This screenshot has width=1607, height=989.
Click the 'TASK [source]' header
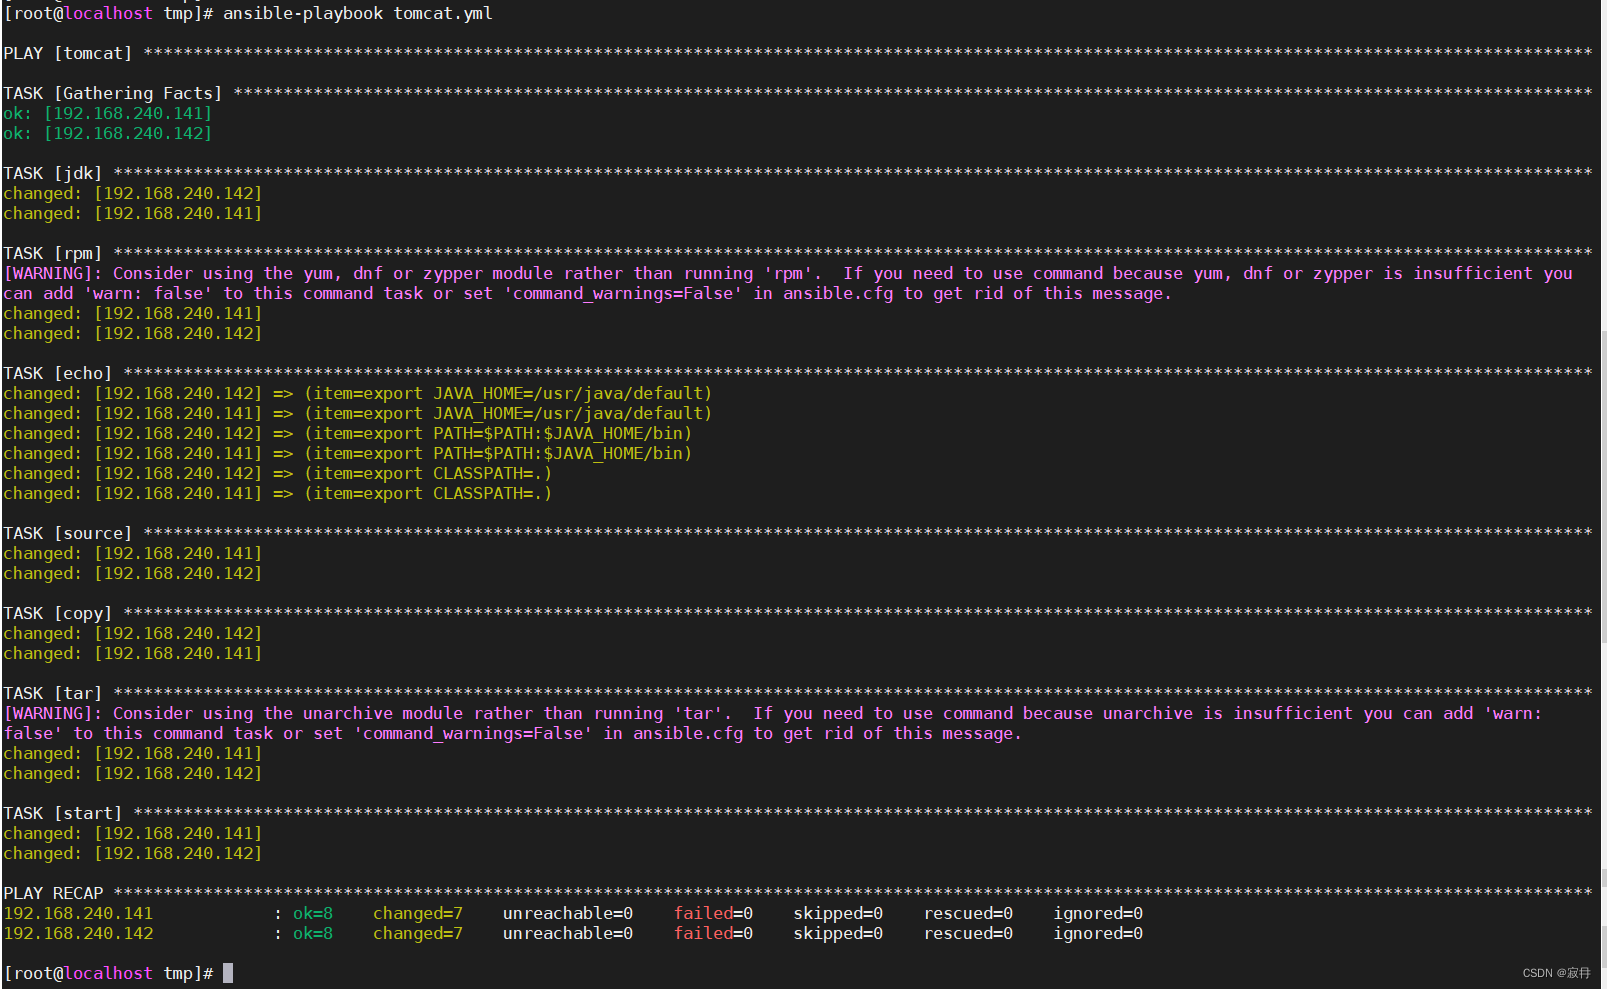click(68, 534)
